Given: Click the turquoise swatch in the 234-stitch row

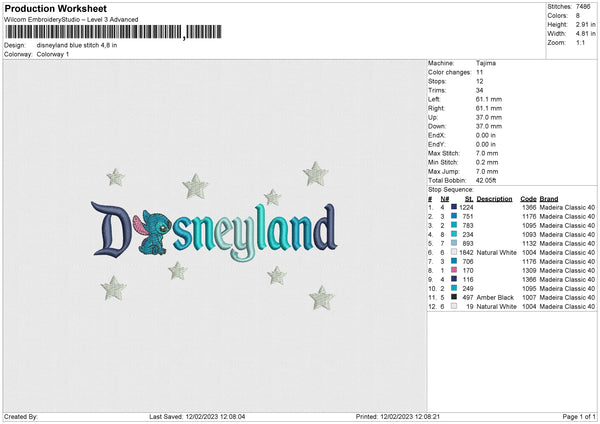Looking at the screenshot, I should tap(454, 234).
